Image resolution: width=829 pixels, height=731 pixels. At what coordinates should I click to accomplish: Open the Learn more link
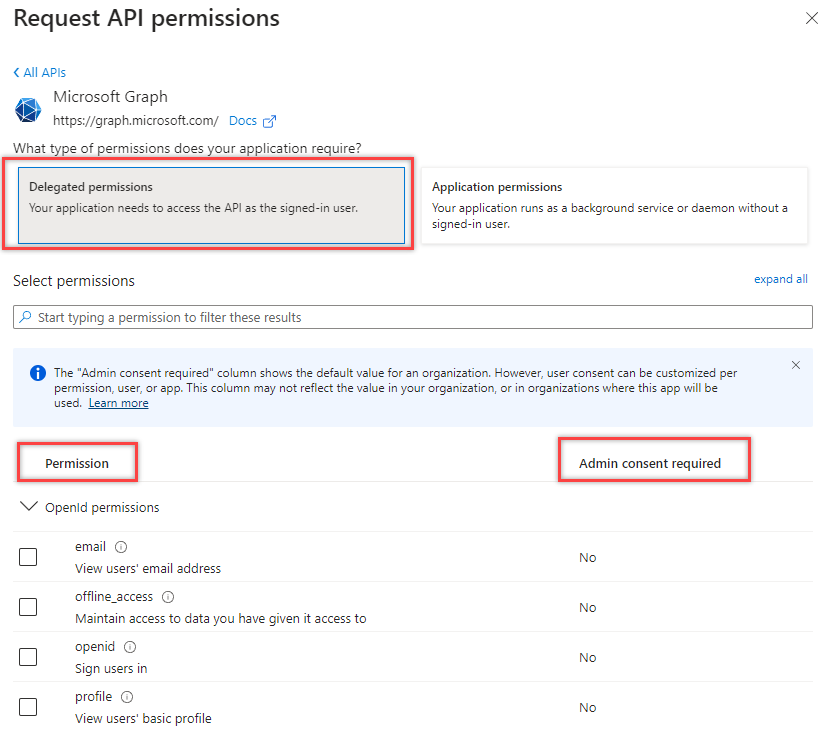[x=118, y=403]
